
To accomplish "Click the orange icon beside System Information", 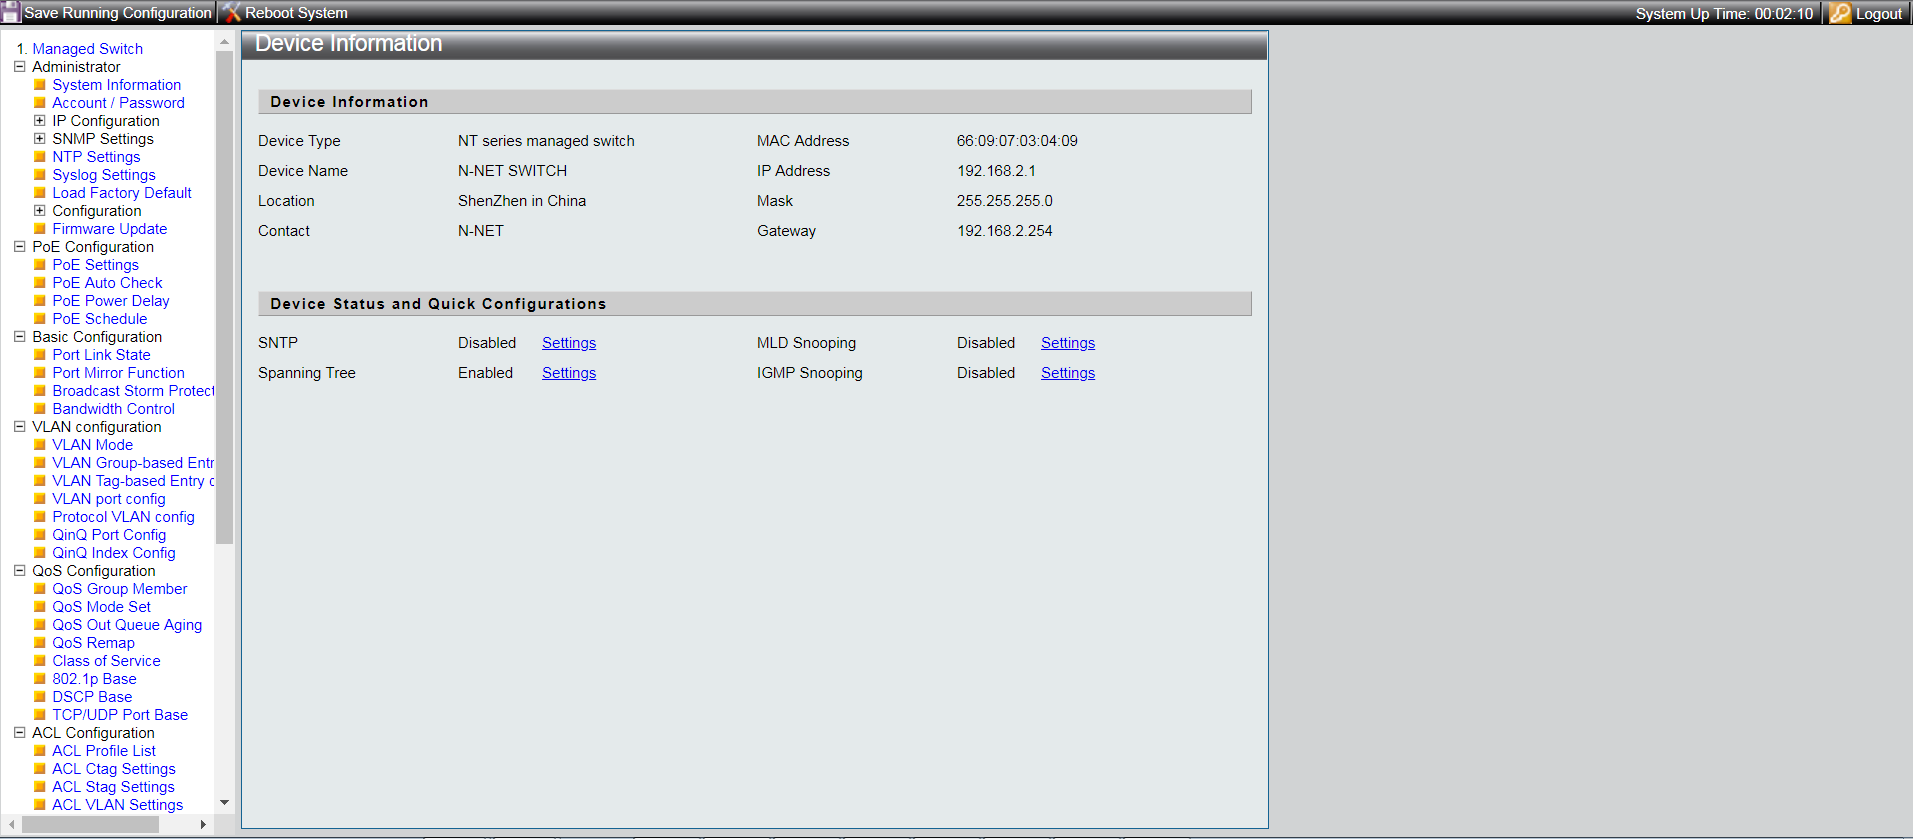I will pos(40,85).
